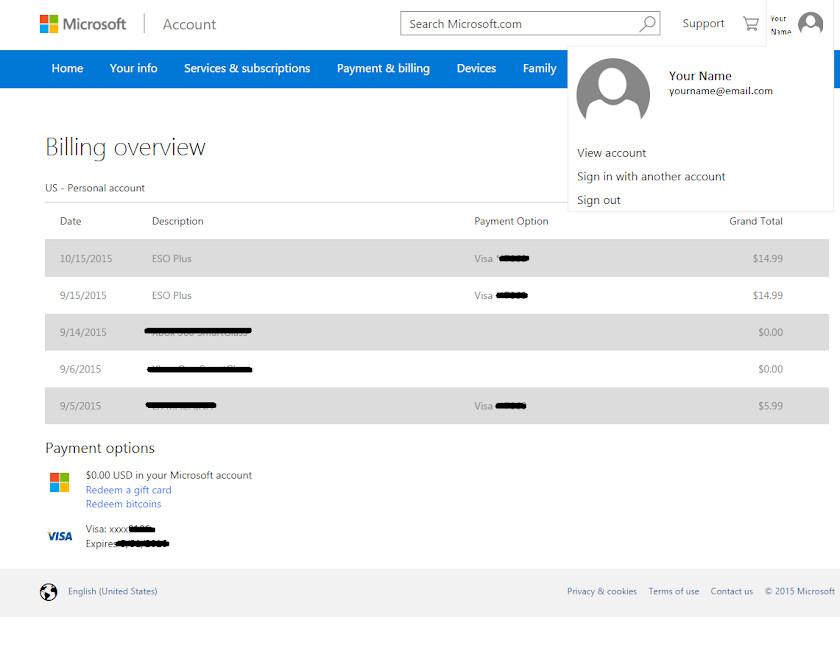Open Privacy & cookies footer link
Screen dimensions: 840x668
point(602,592)
